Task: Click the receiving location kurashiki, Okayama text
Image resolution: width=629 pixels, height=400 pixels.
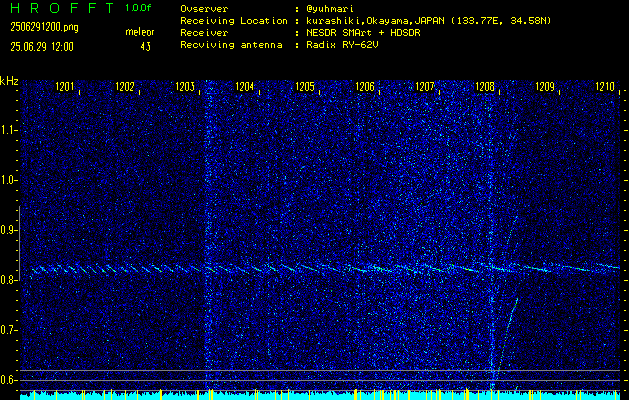Action: tap(429, 21)
